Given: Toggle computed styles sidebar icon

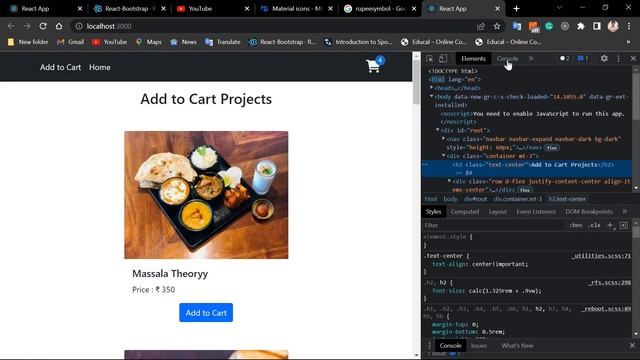Looking at the screenshot, I should point(624,225).
